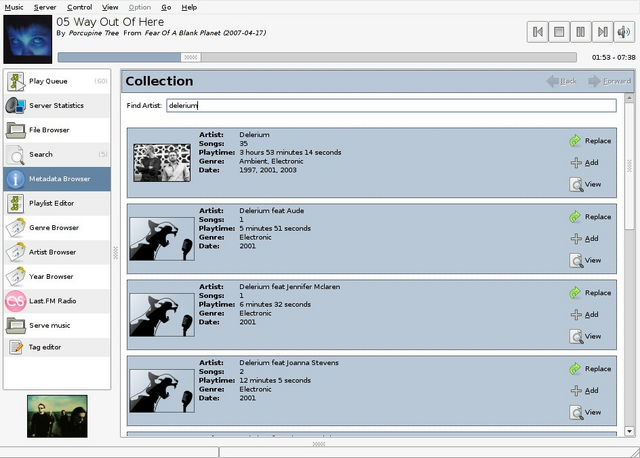
Task: Open the Music menu
Action: [14, 7]
